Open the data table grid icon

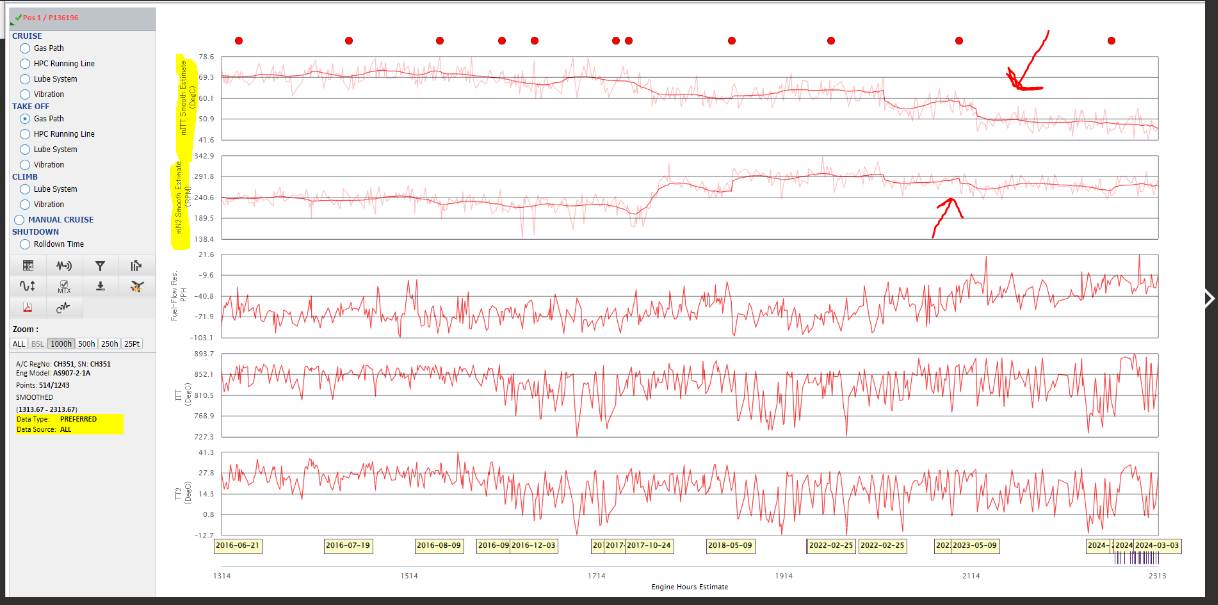pos(27,266)
